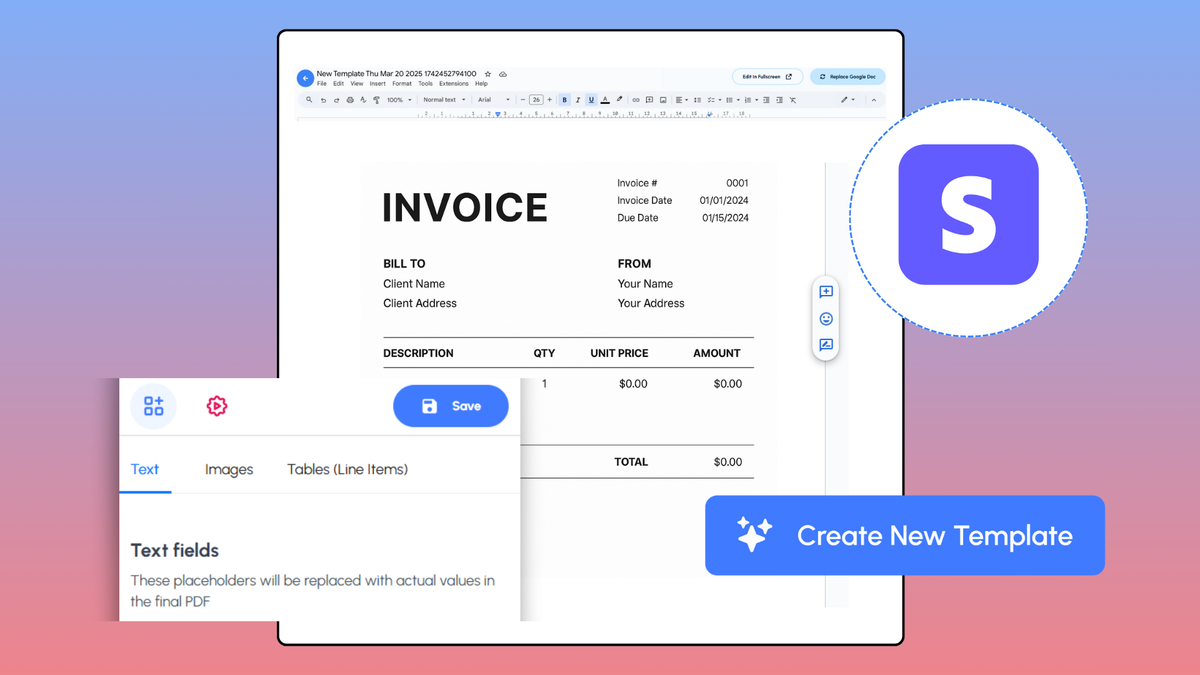Open the emoji reaction icon in the margin
Screen dimensions: 1200x675
click(826, 318)
